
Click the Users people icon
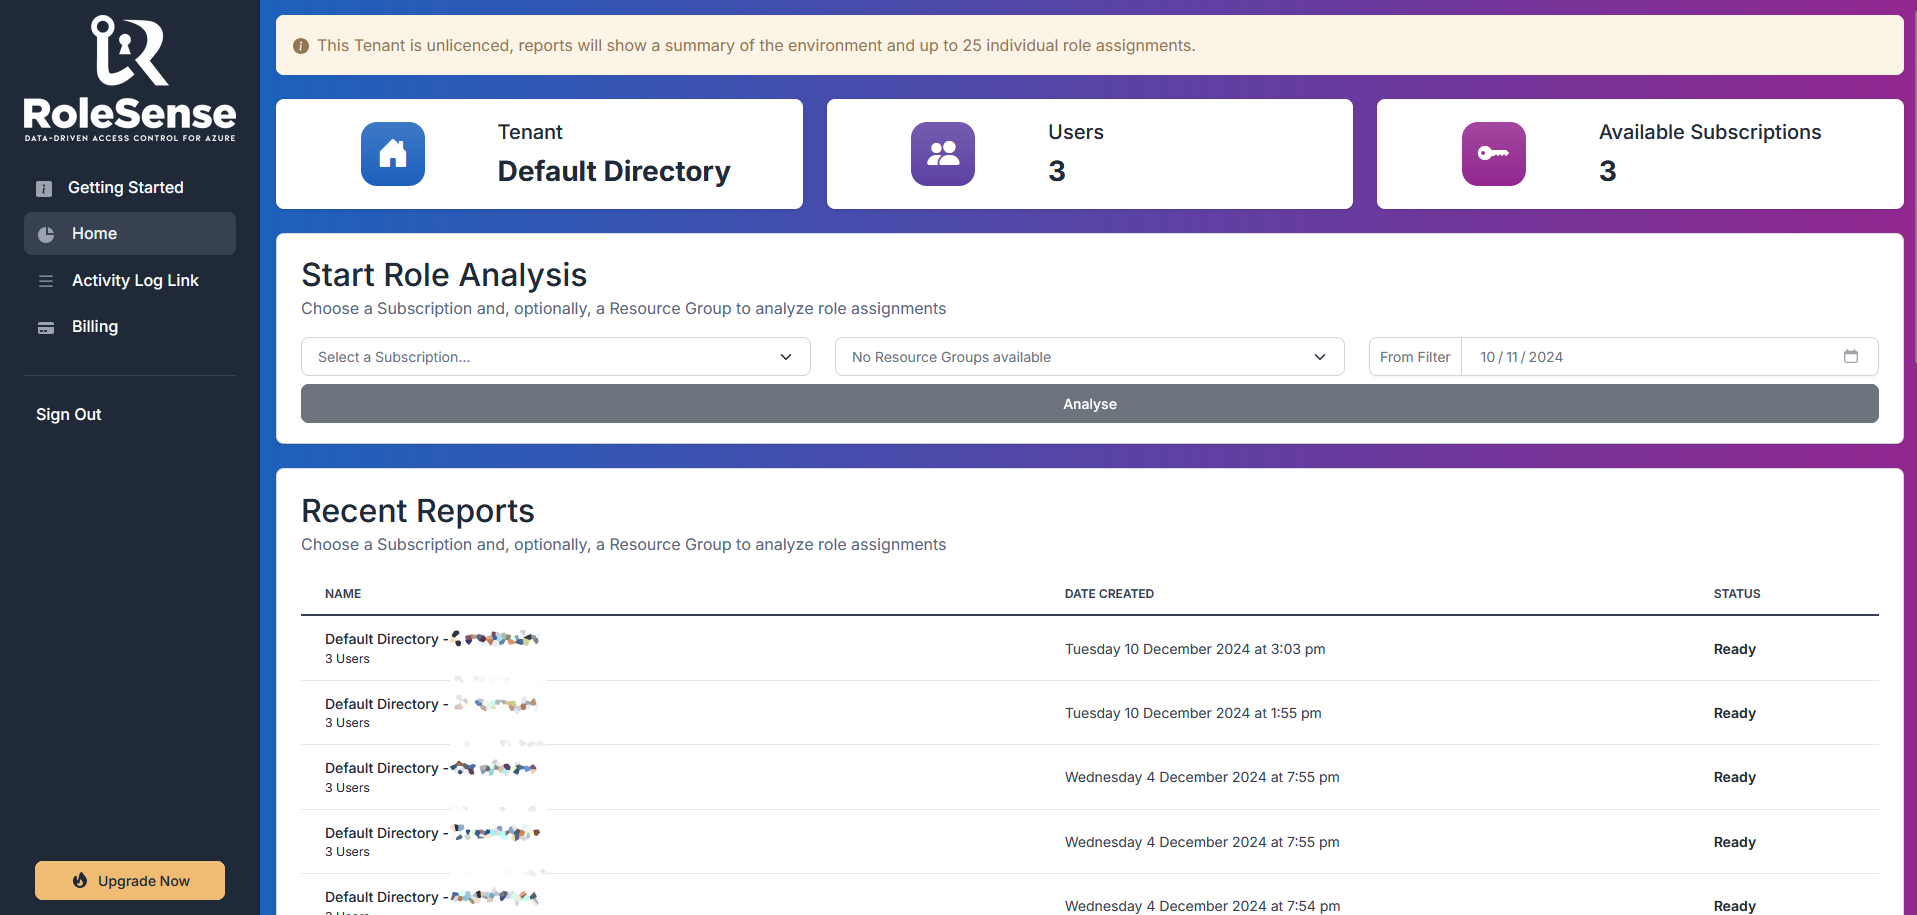tap(943, 154)
